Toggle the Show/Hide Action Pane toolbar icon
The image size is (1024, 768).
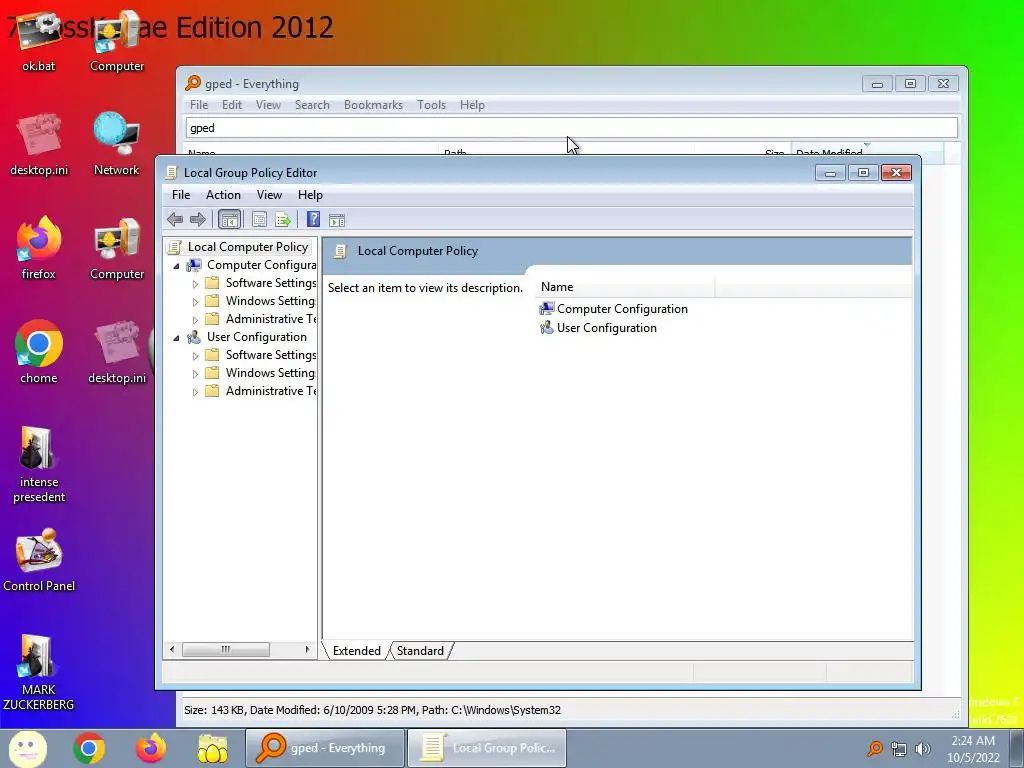[x=337, y=219]
